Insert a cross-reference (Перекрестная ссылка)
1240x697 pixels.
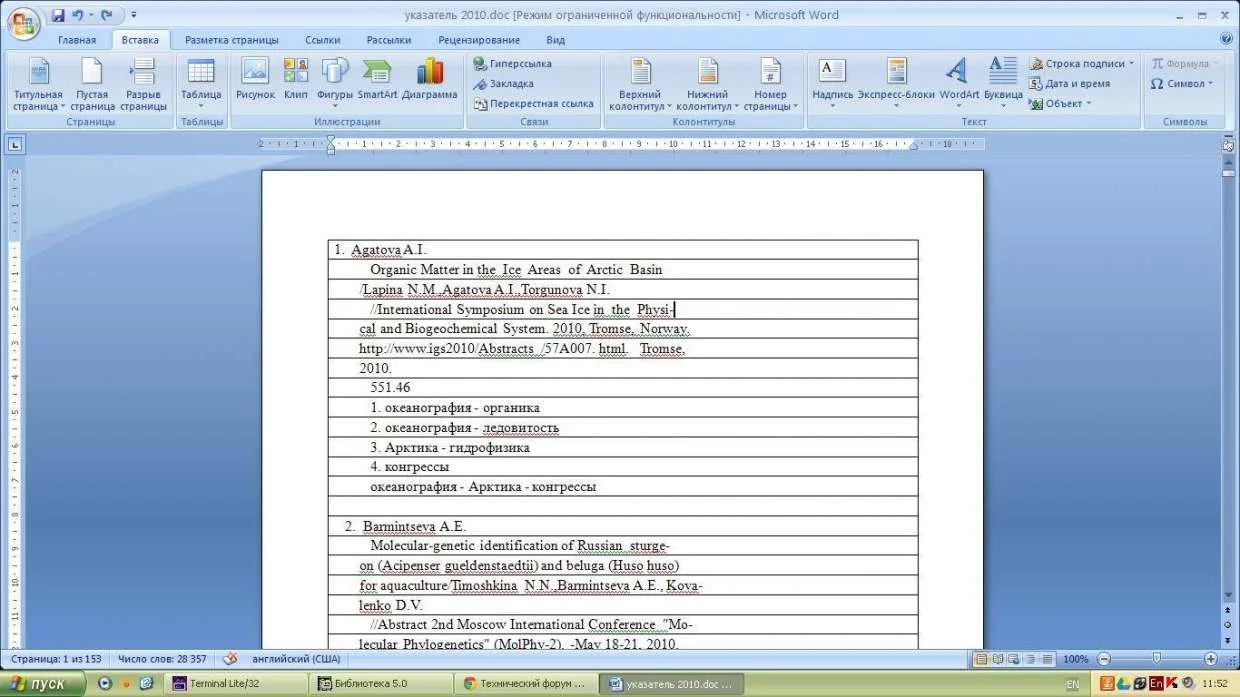tap(533, 104)
